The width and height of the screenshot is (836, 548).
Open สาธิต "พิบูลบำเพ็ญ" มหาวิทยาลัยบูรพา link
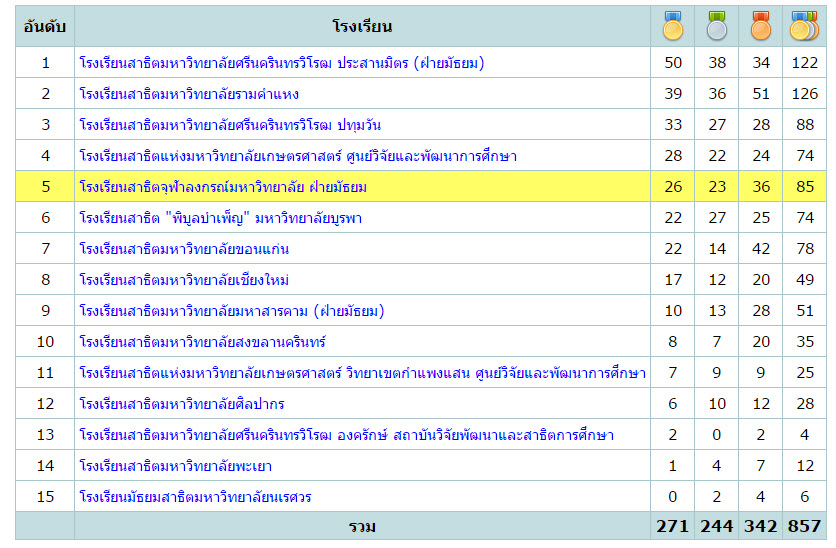(x=220, y=217)
